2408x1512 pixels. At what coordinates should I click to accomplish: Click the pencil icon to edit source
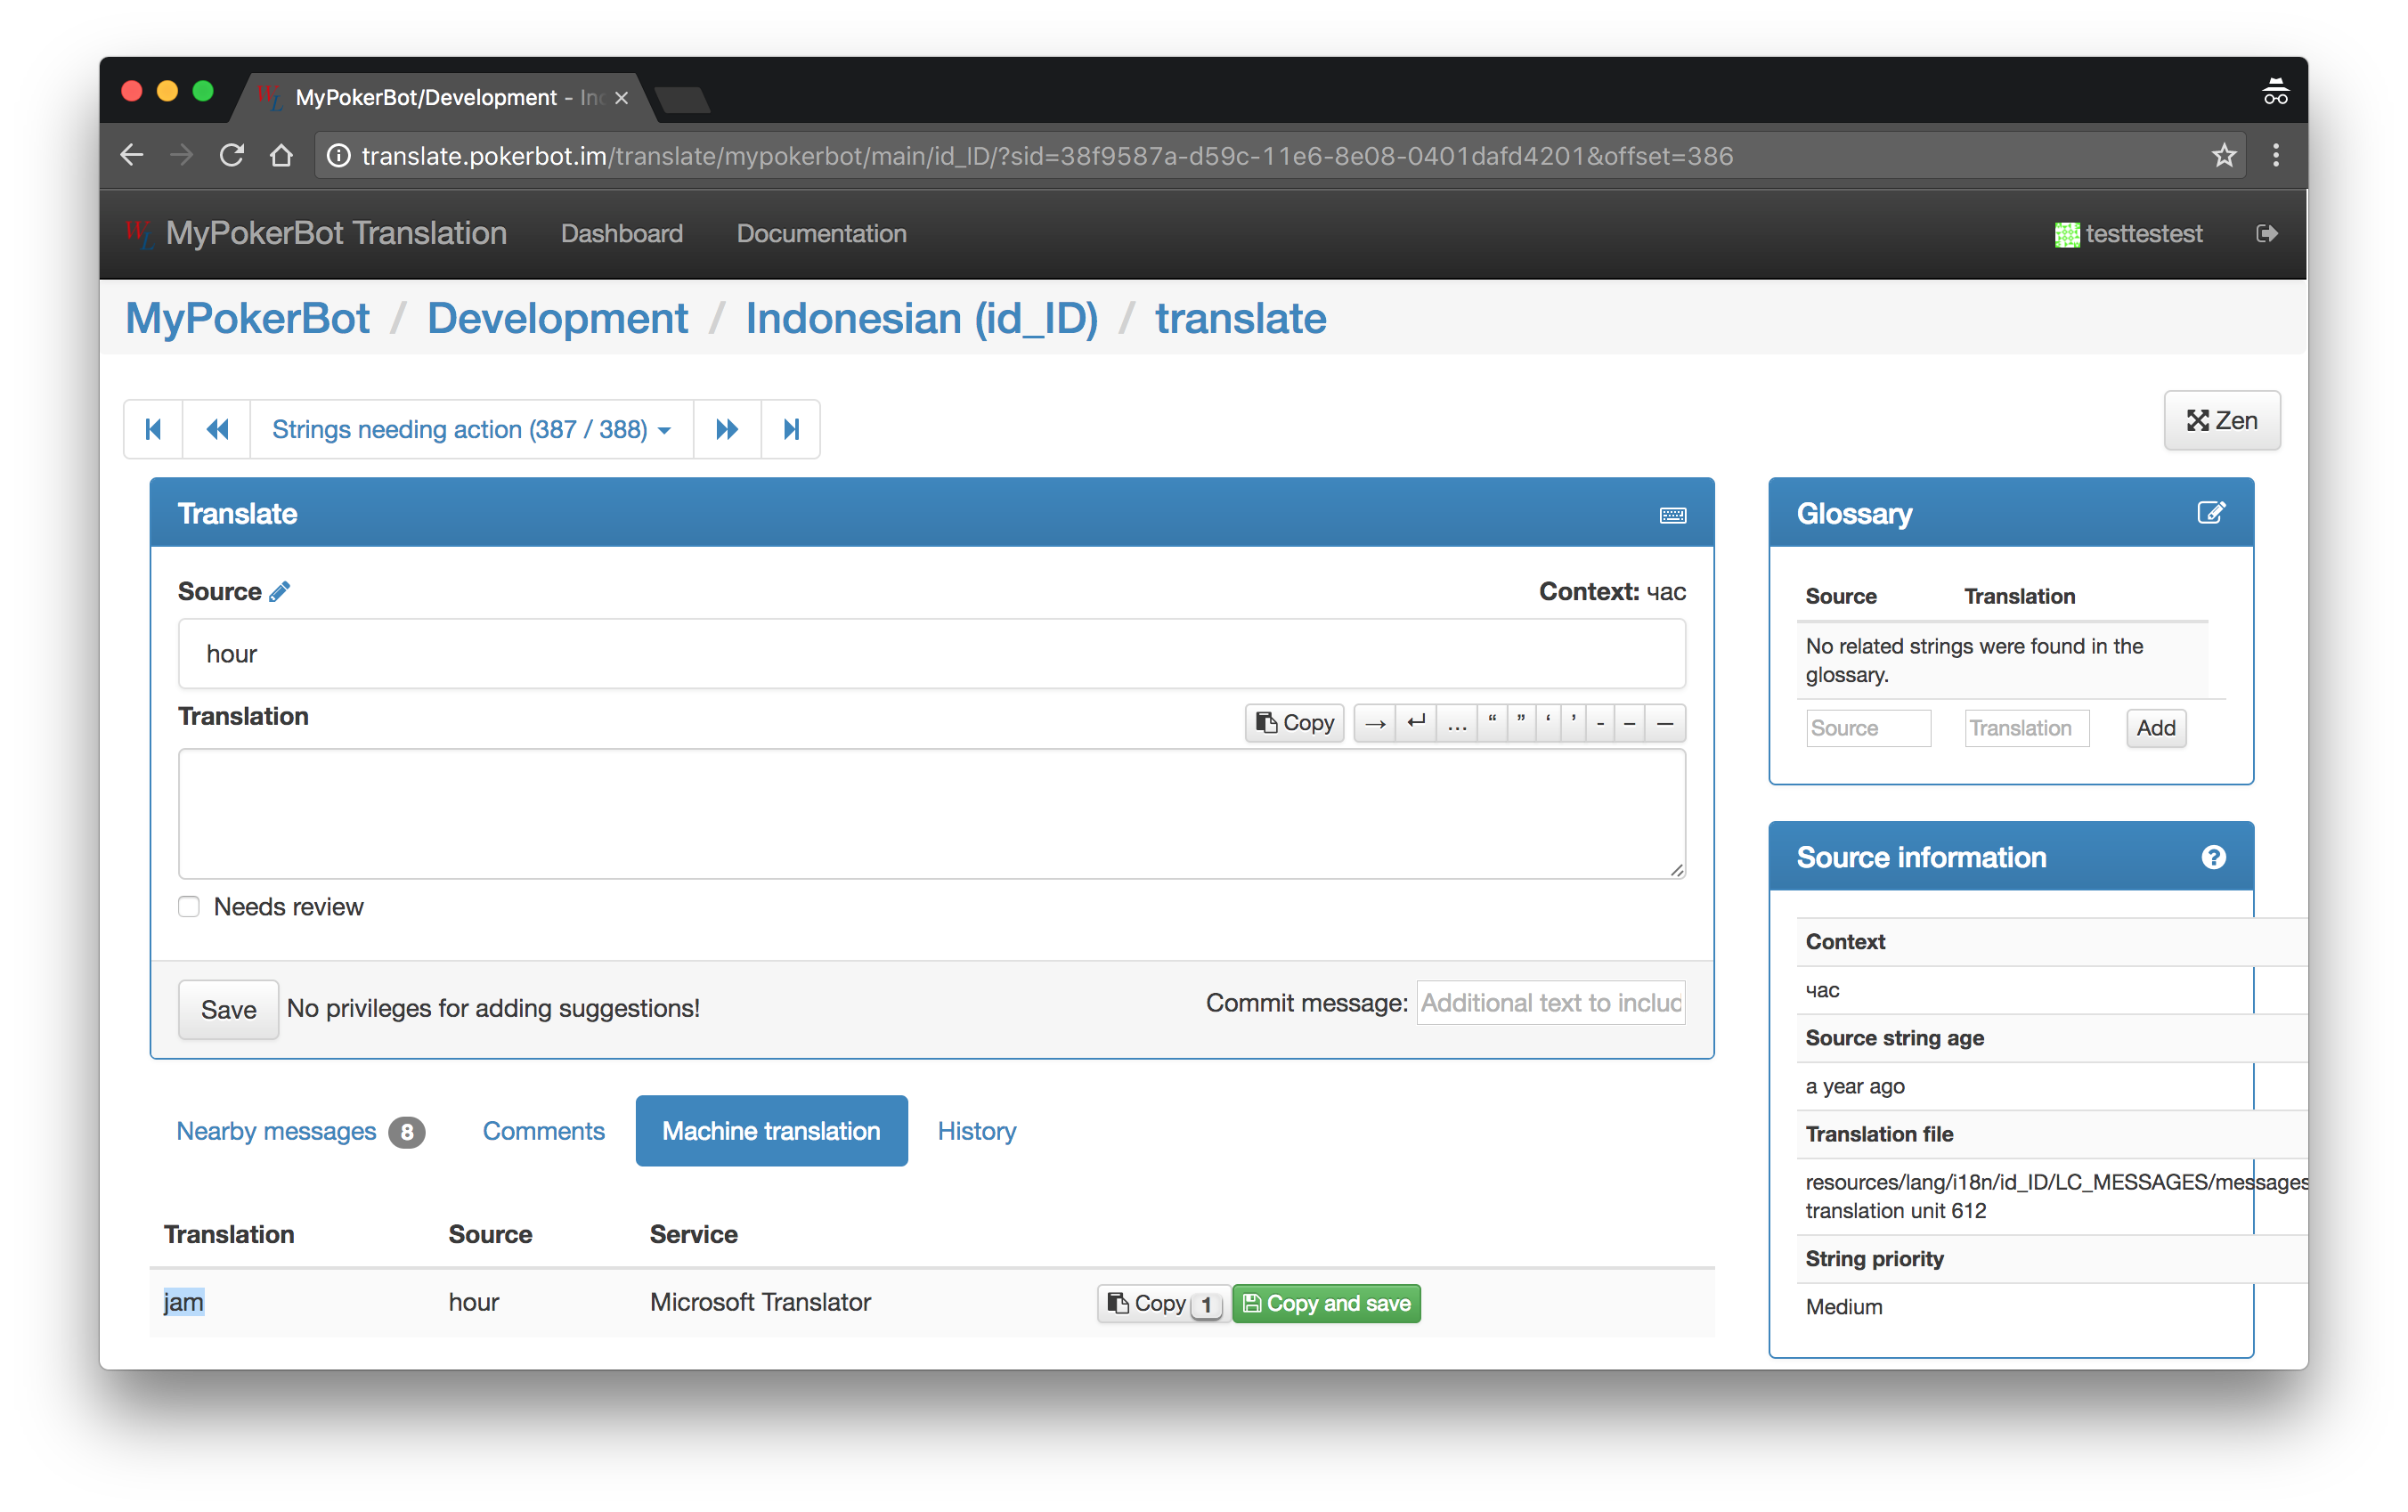(x=280, y=592)
